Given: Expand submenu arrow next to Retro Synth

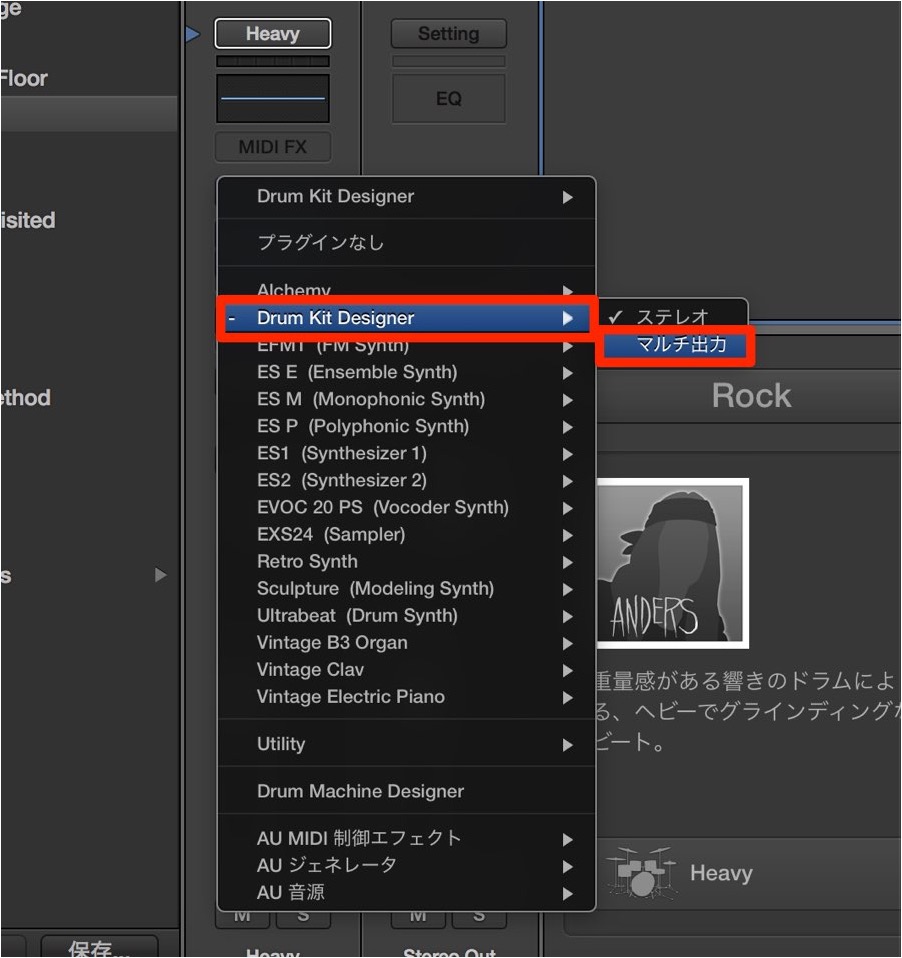Looking at the screenshot, I should [568, 562].
